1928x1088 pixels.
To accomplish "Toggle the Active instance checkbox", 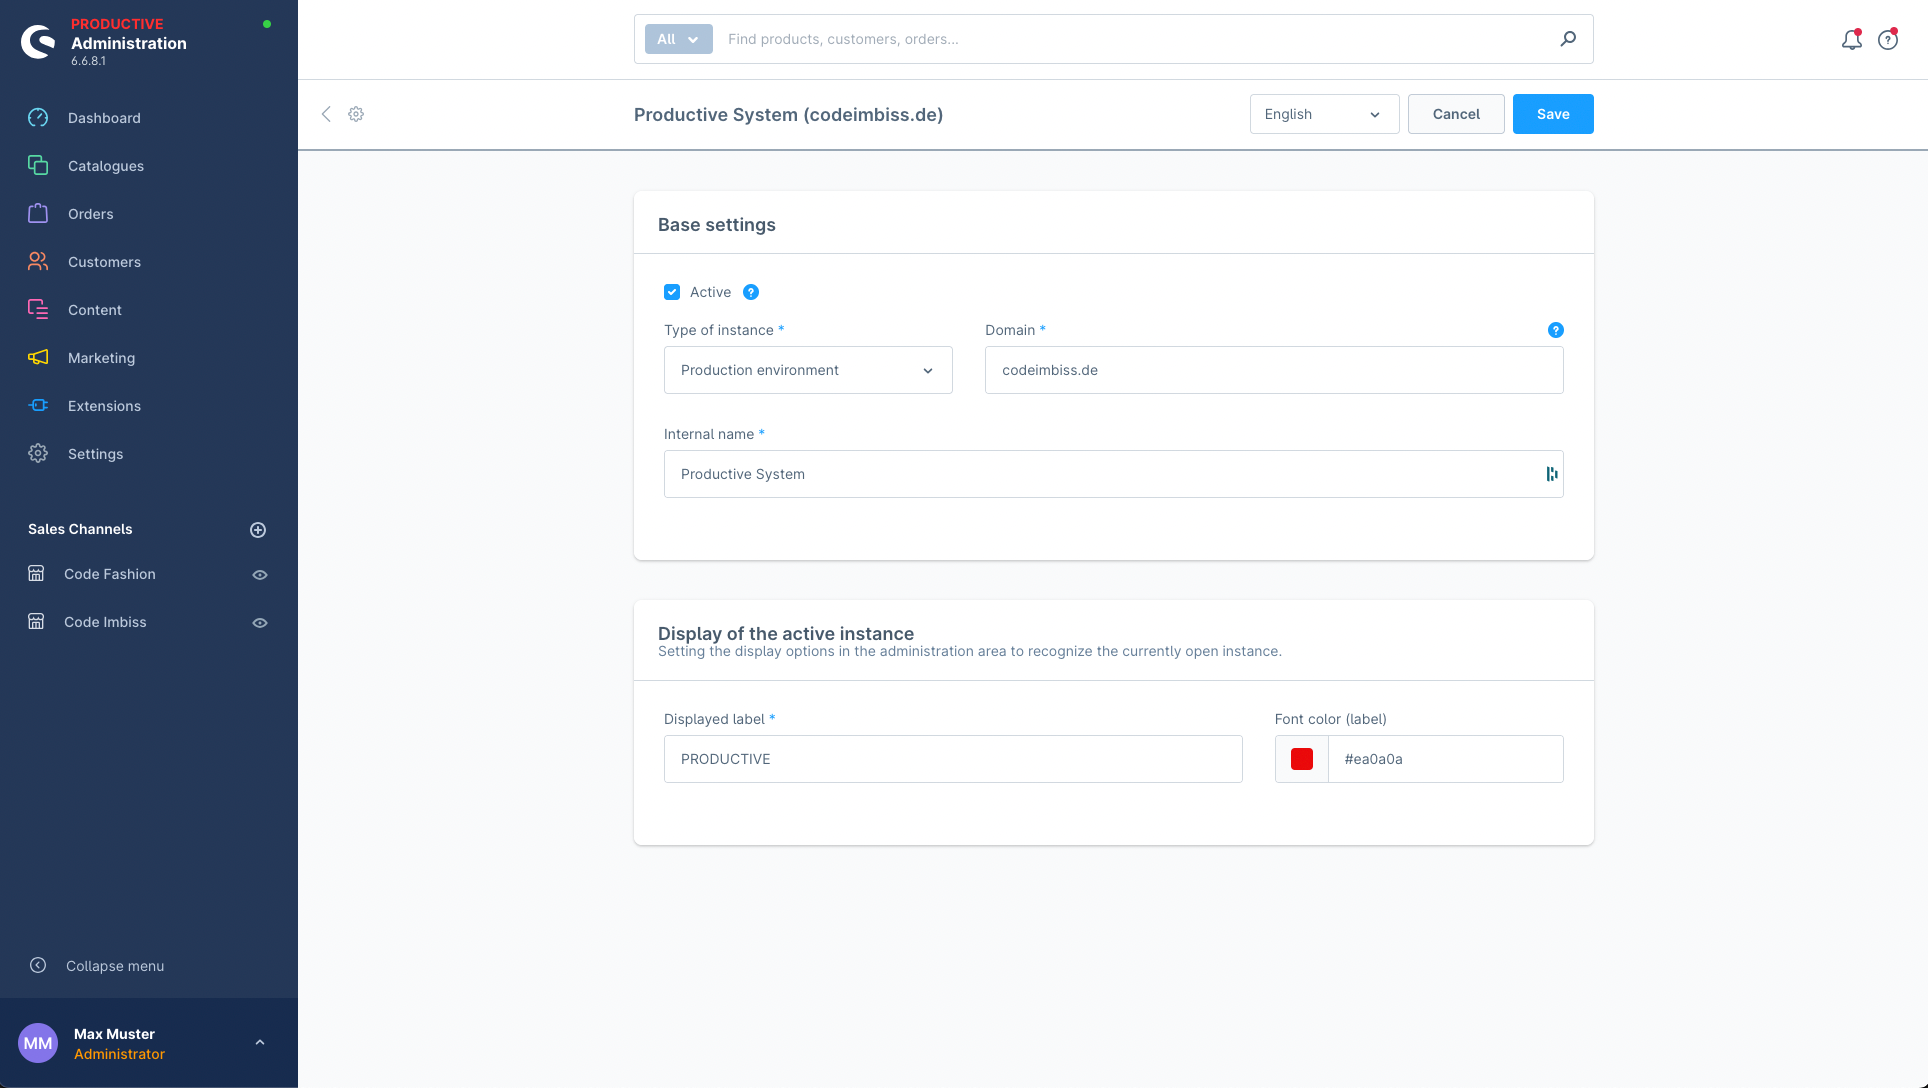I will pos(673,293).
